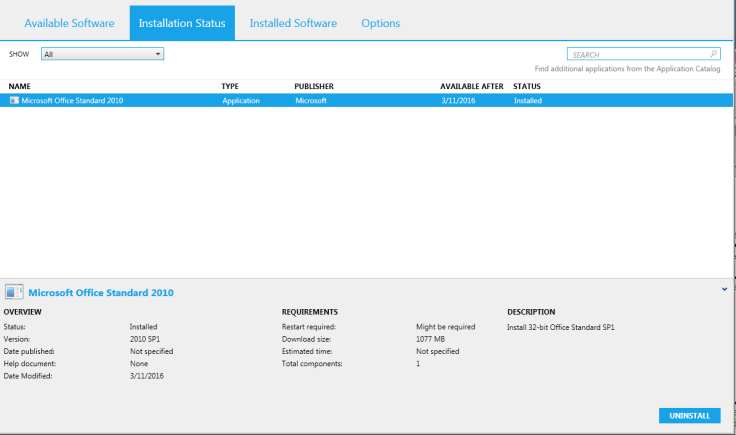Go to the Options tab
The width and height of the screenshot is (736, 435).
click(x=380, y=23)
